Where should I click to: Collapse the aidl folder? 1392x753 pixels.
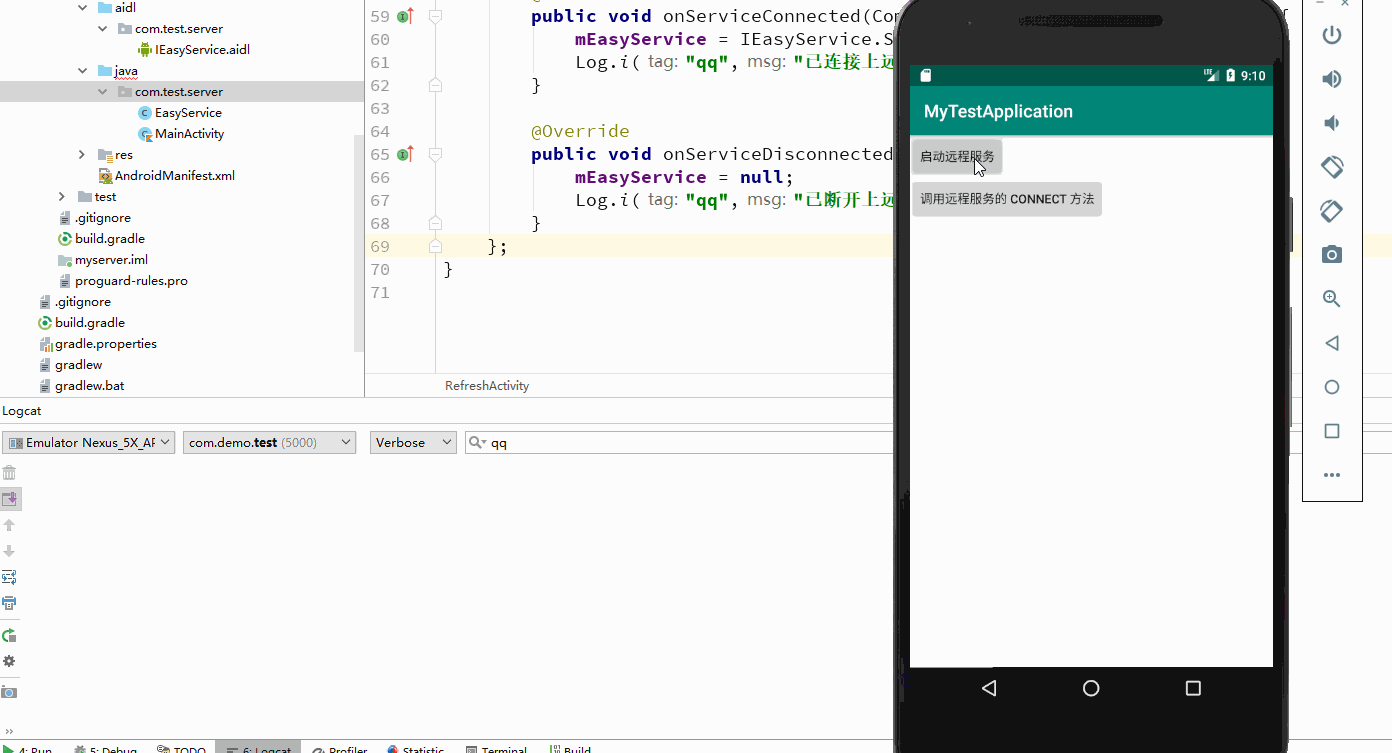pos(82,7)
